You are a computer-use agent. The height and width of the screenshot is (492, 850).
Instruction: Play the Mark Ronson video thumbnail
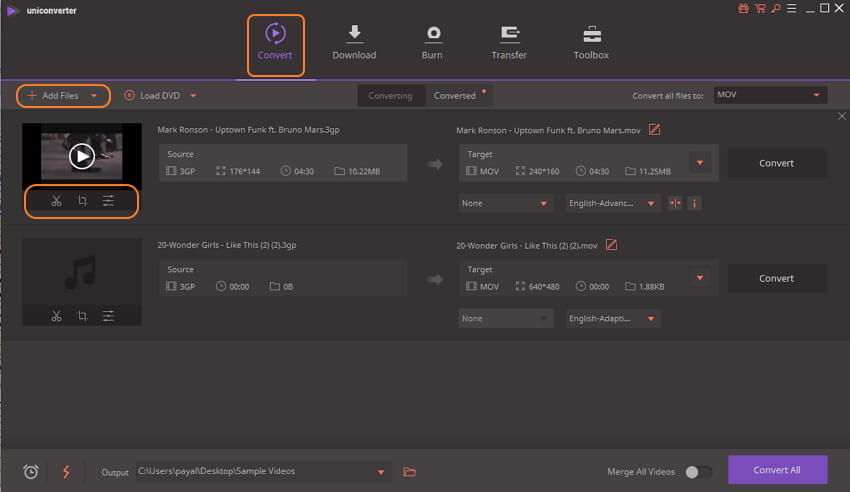pyautogui.click(x=82, y=156)
